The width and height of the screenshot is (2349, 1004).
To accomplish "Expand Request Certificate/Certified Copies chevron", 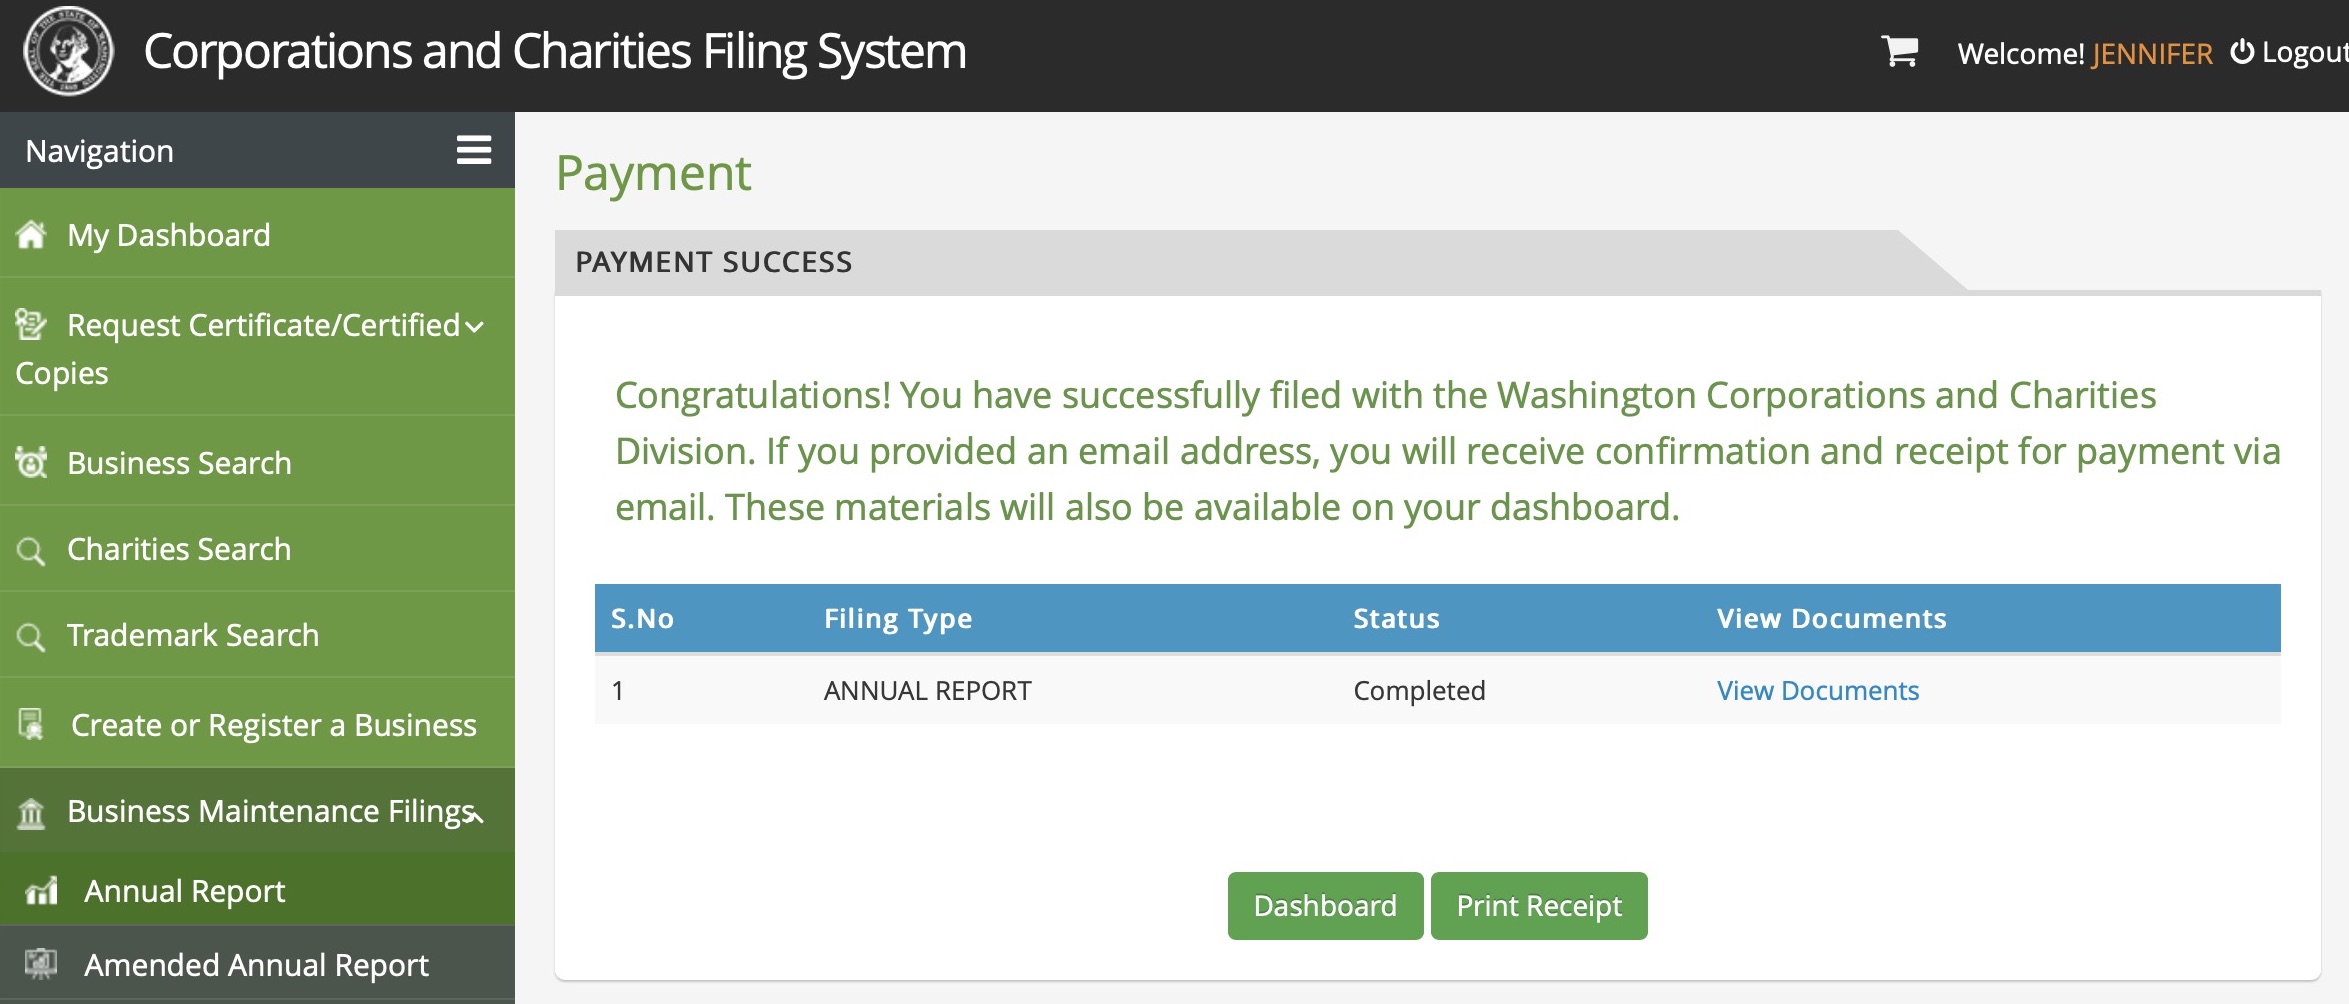I will tap(475, 327).
